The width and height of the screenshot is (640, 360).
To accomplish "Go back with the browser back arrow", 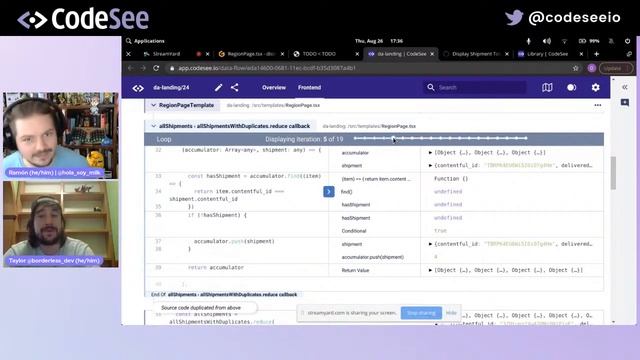I will (x=131, y=68).
